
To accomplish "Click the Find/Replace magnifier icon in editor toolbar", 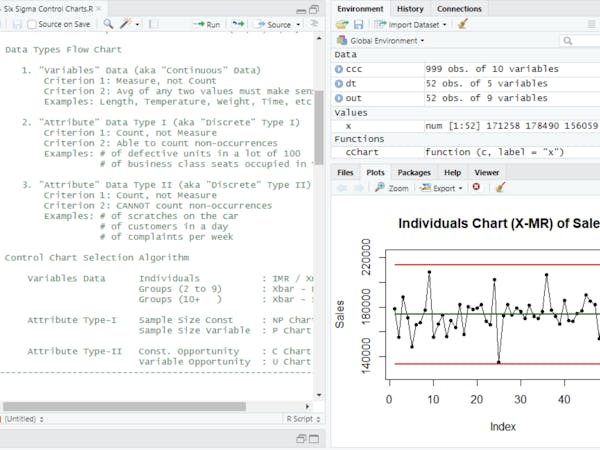I will [108, 24].
